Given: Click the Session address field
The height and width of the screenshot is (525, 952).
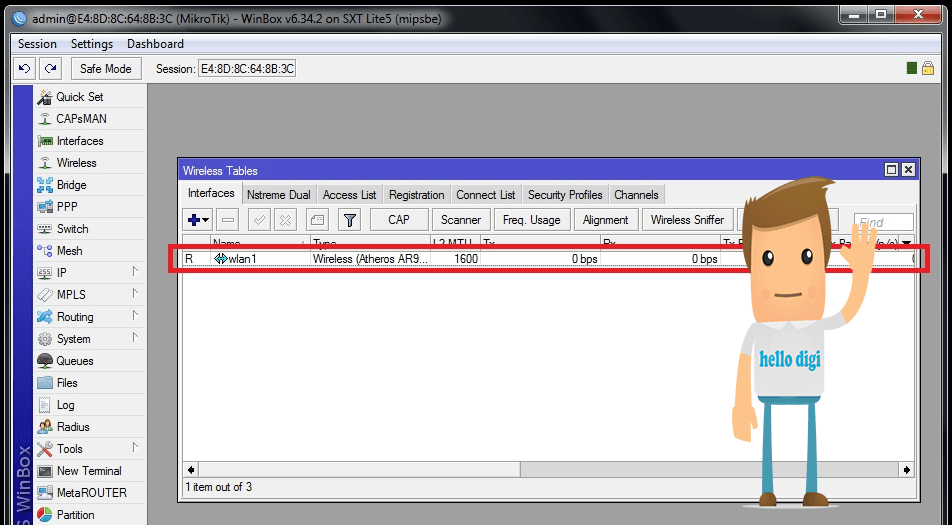Looking at the screenshot, I should [x=247, y=69].
